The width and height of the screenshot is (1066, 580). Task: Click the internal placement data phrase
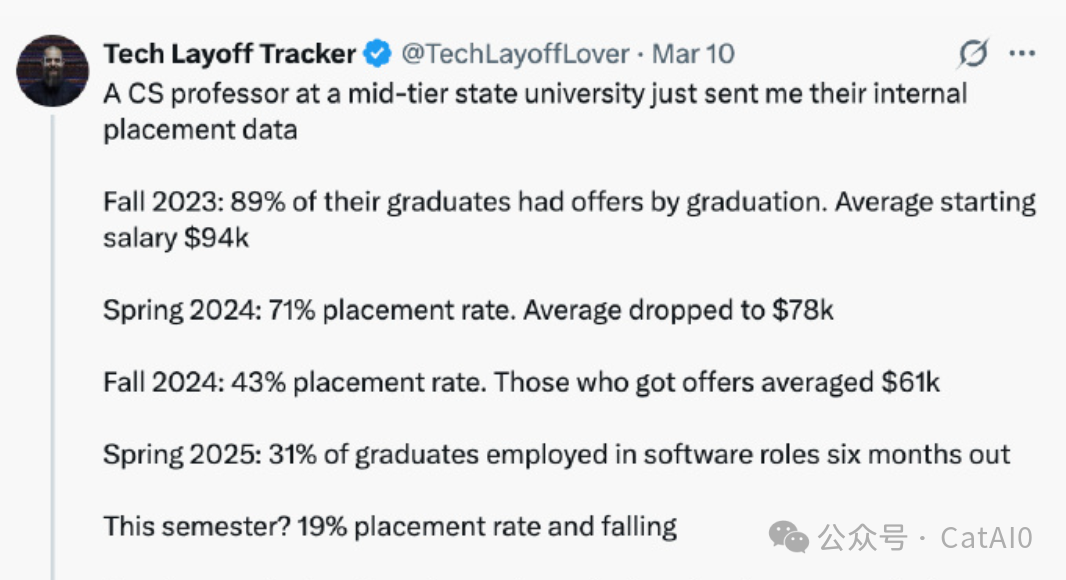(200, 129)
